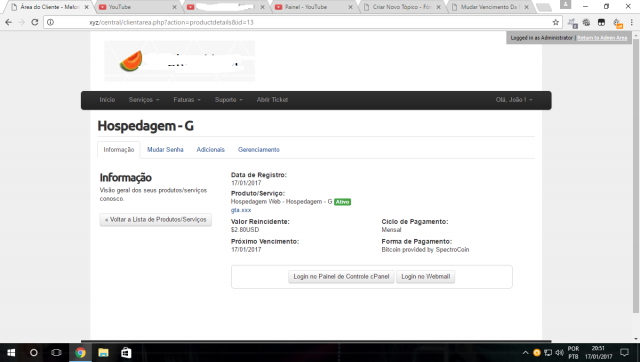
Task: Bookmark this page using the star icon
Action: [x=556, y=22]
